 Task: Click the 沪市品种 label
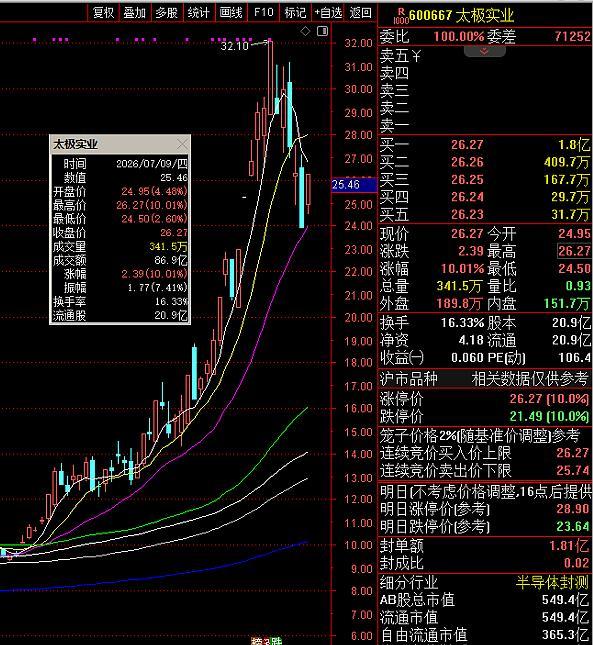(408, 379)
